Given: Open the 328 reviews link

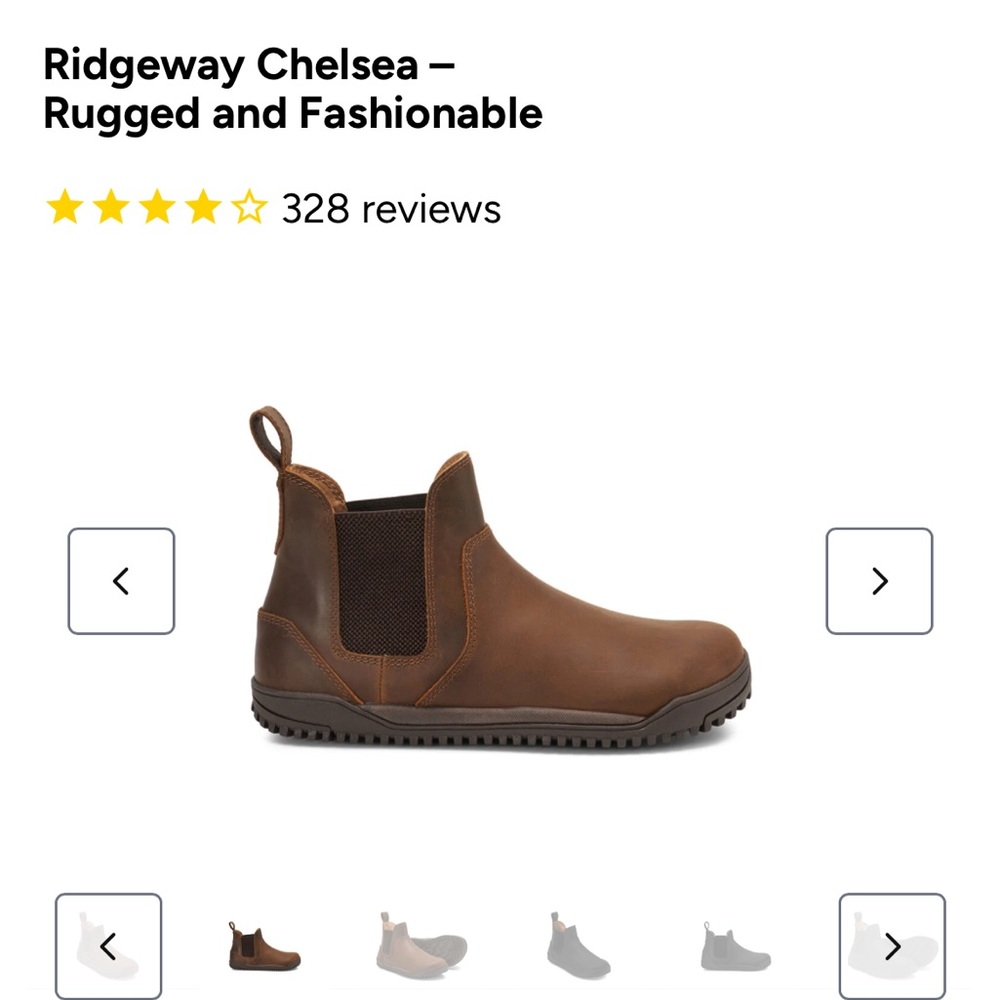Looking at the screenshot, I should [x=388, y=209].
